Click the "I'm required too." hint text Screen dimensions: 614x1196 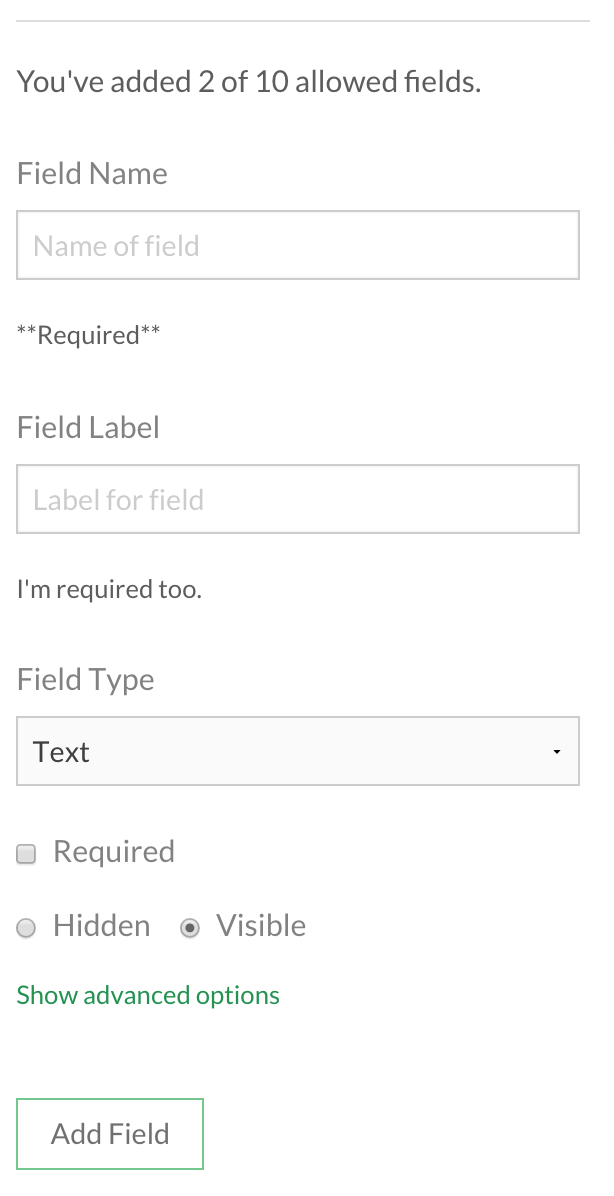click(109, 589)
